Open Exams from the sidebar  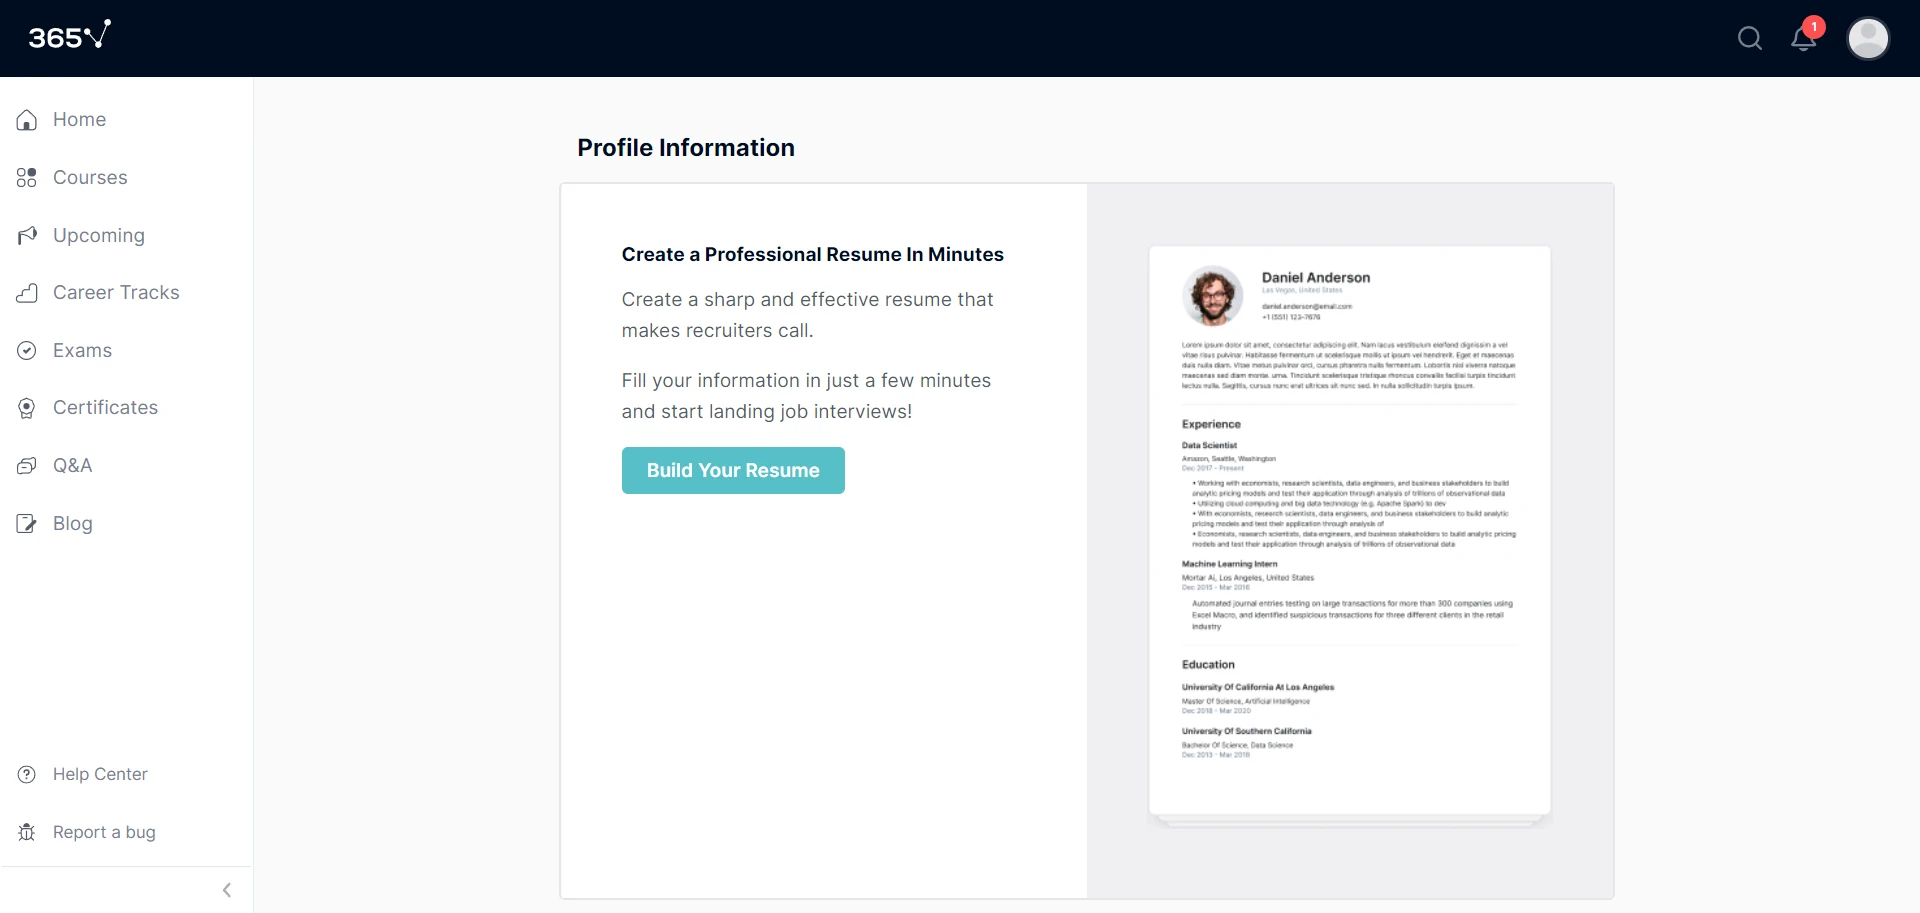click(82, 351)
